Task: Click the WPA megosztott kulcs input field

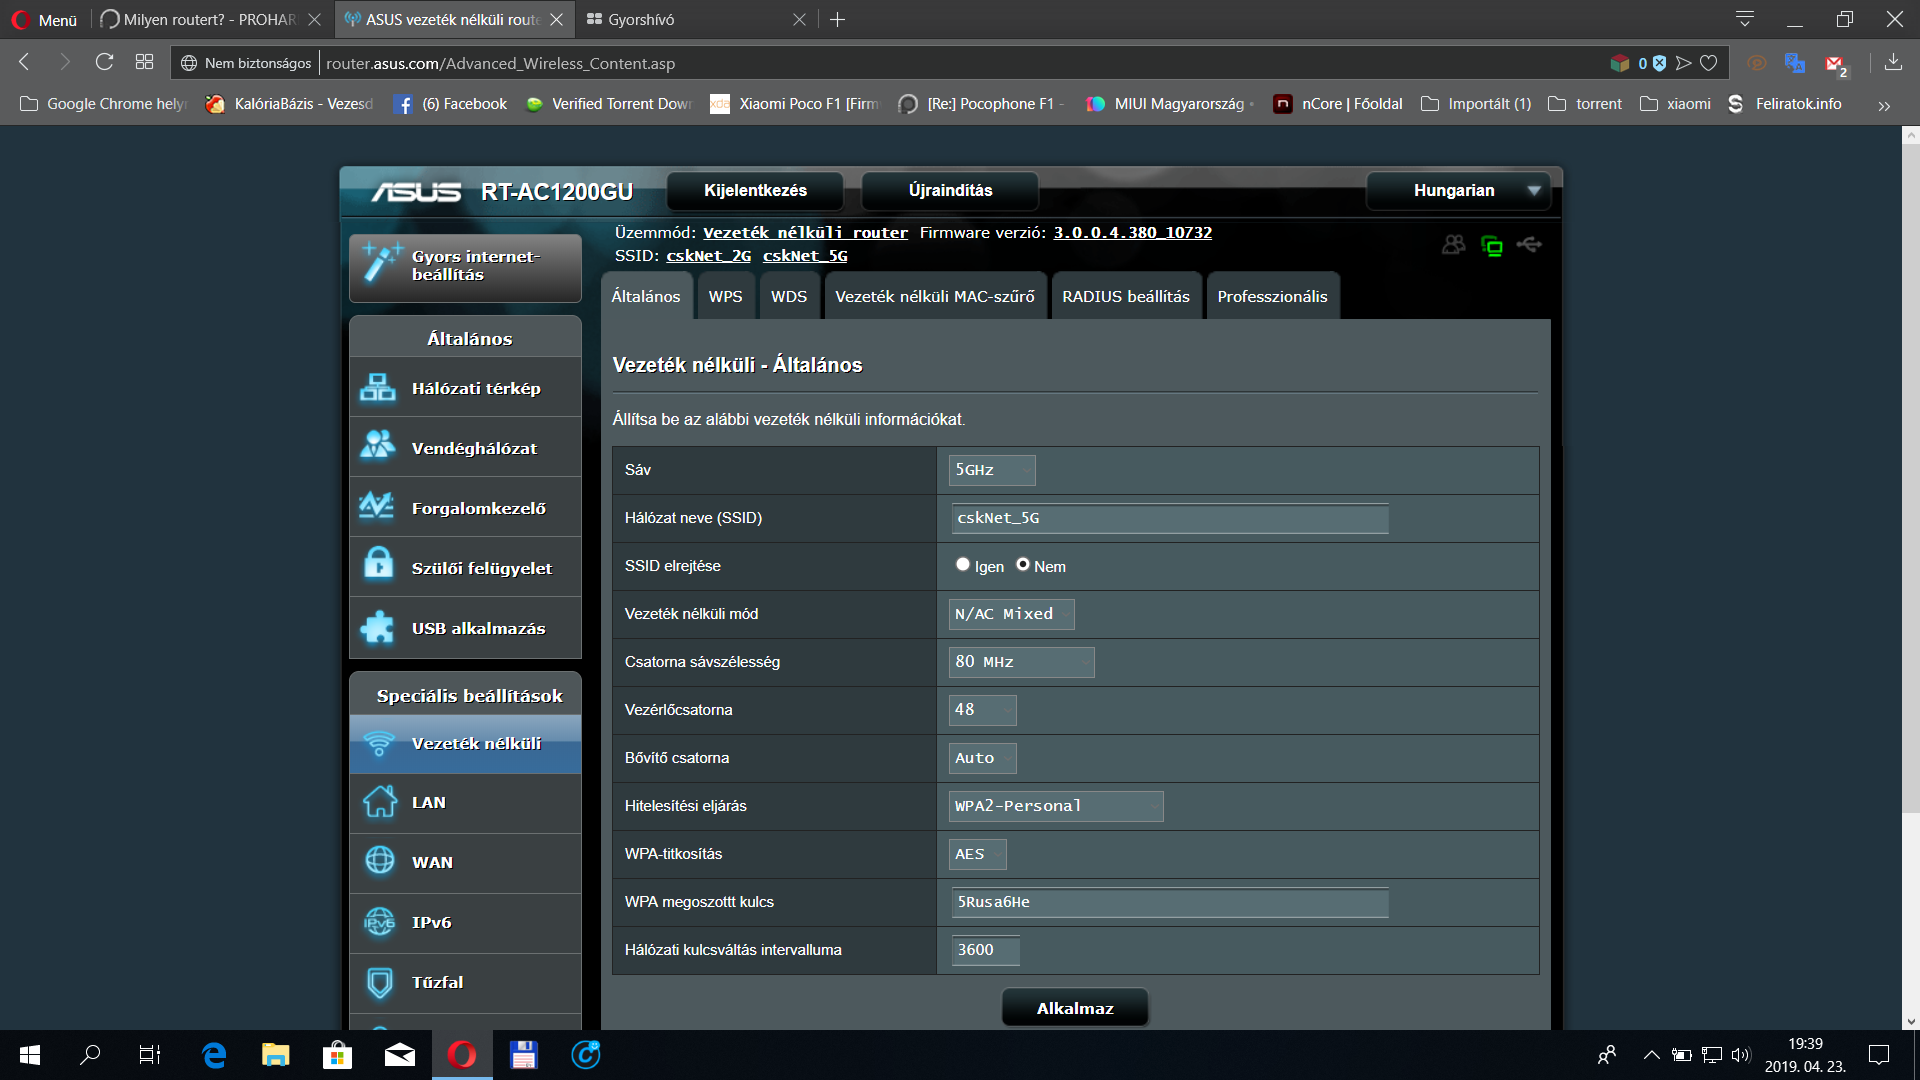Action: pos(1169,902)
